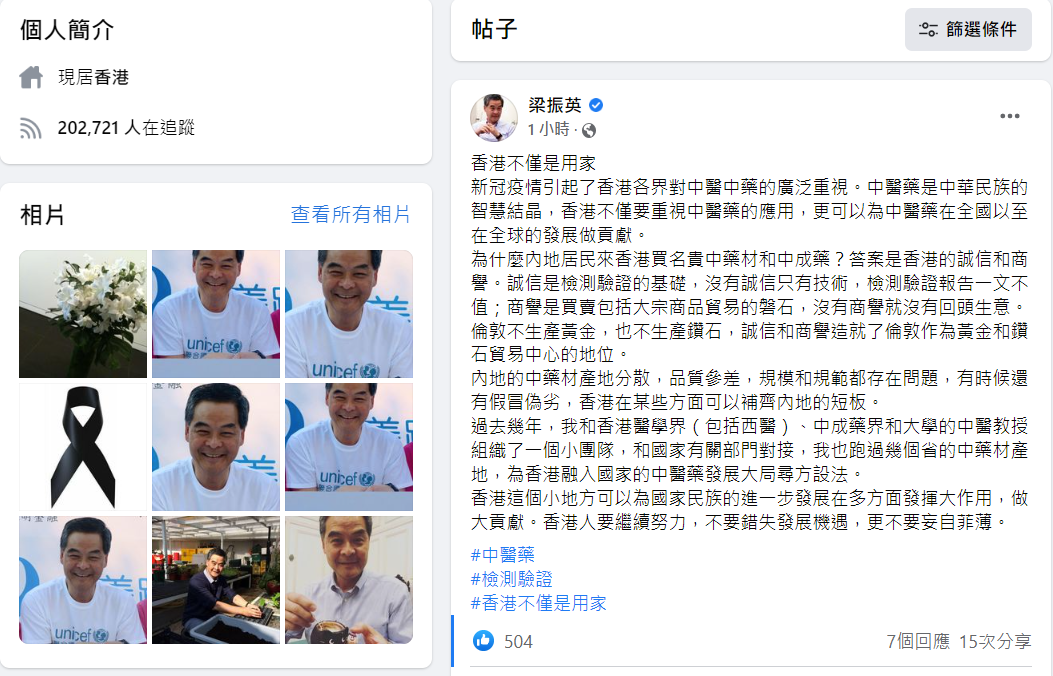This screenshot has width=1053, height=676.
Task: Click the verified badge beside 梁振英
Action: 596,105
